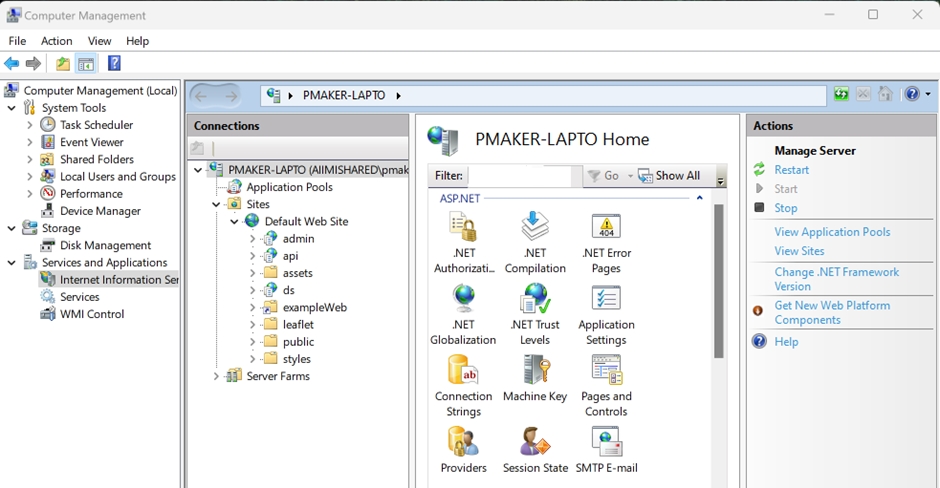This screenshot has height=488, width=940.
Task: Expand the Server Farms node
Action: click(x=216, y=377)
